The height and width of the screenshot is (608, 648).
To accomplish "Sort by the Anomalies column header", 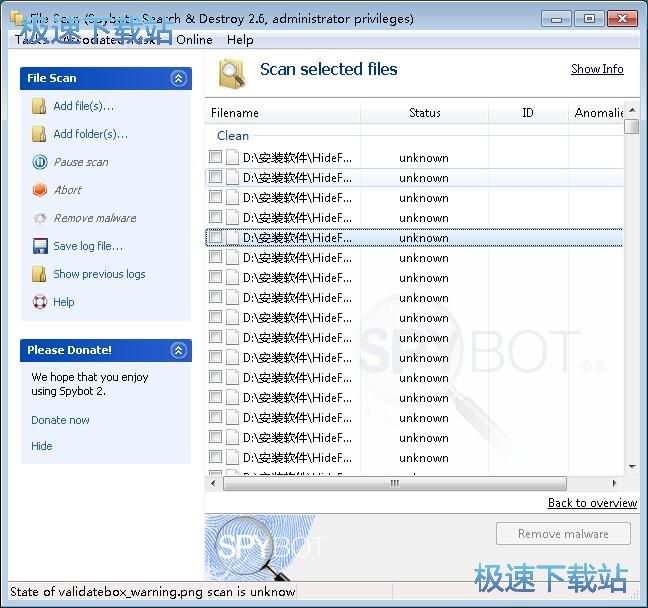I will point(596,113).
